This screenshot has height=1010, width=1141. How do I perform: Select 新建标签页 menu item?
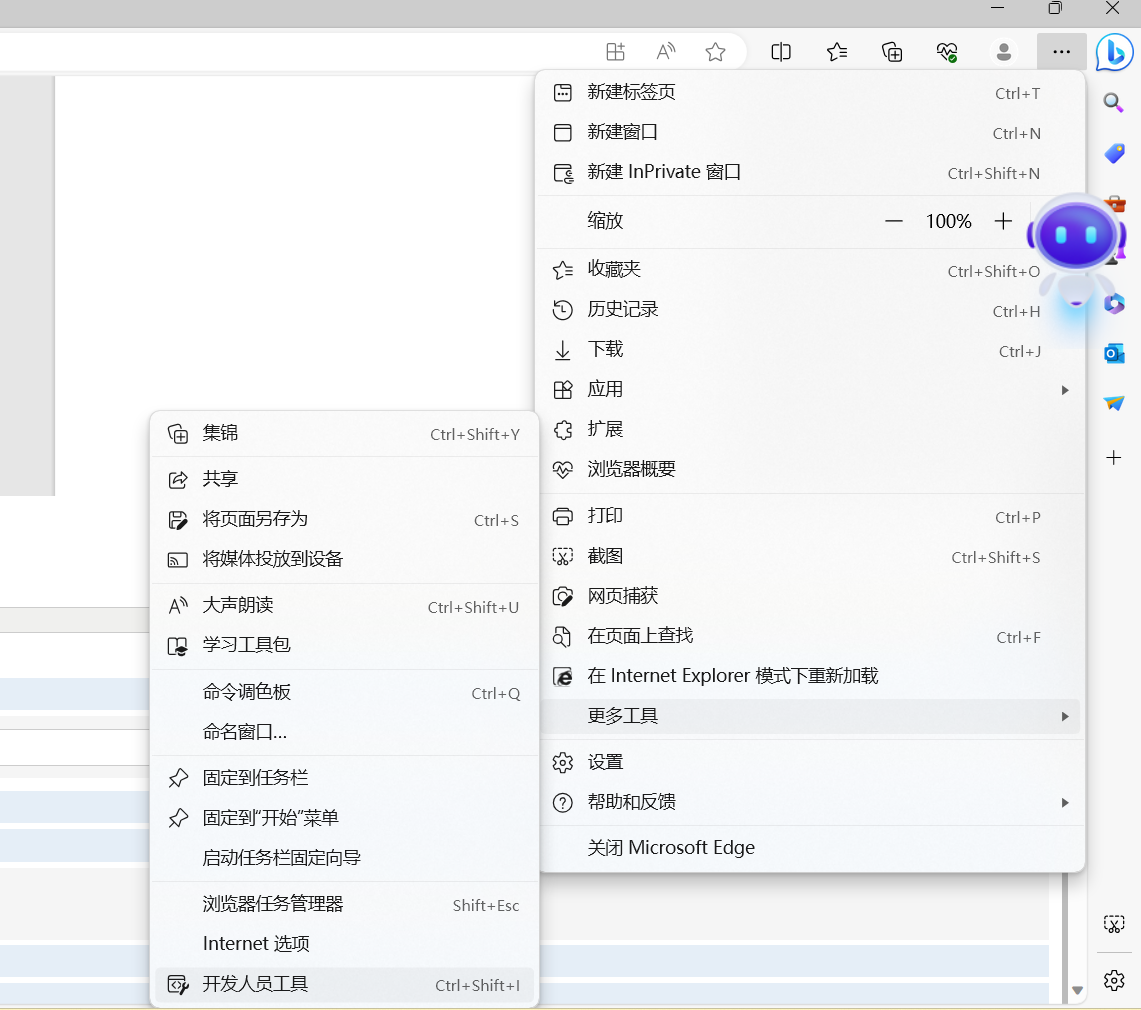811,92
